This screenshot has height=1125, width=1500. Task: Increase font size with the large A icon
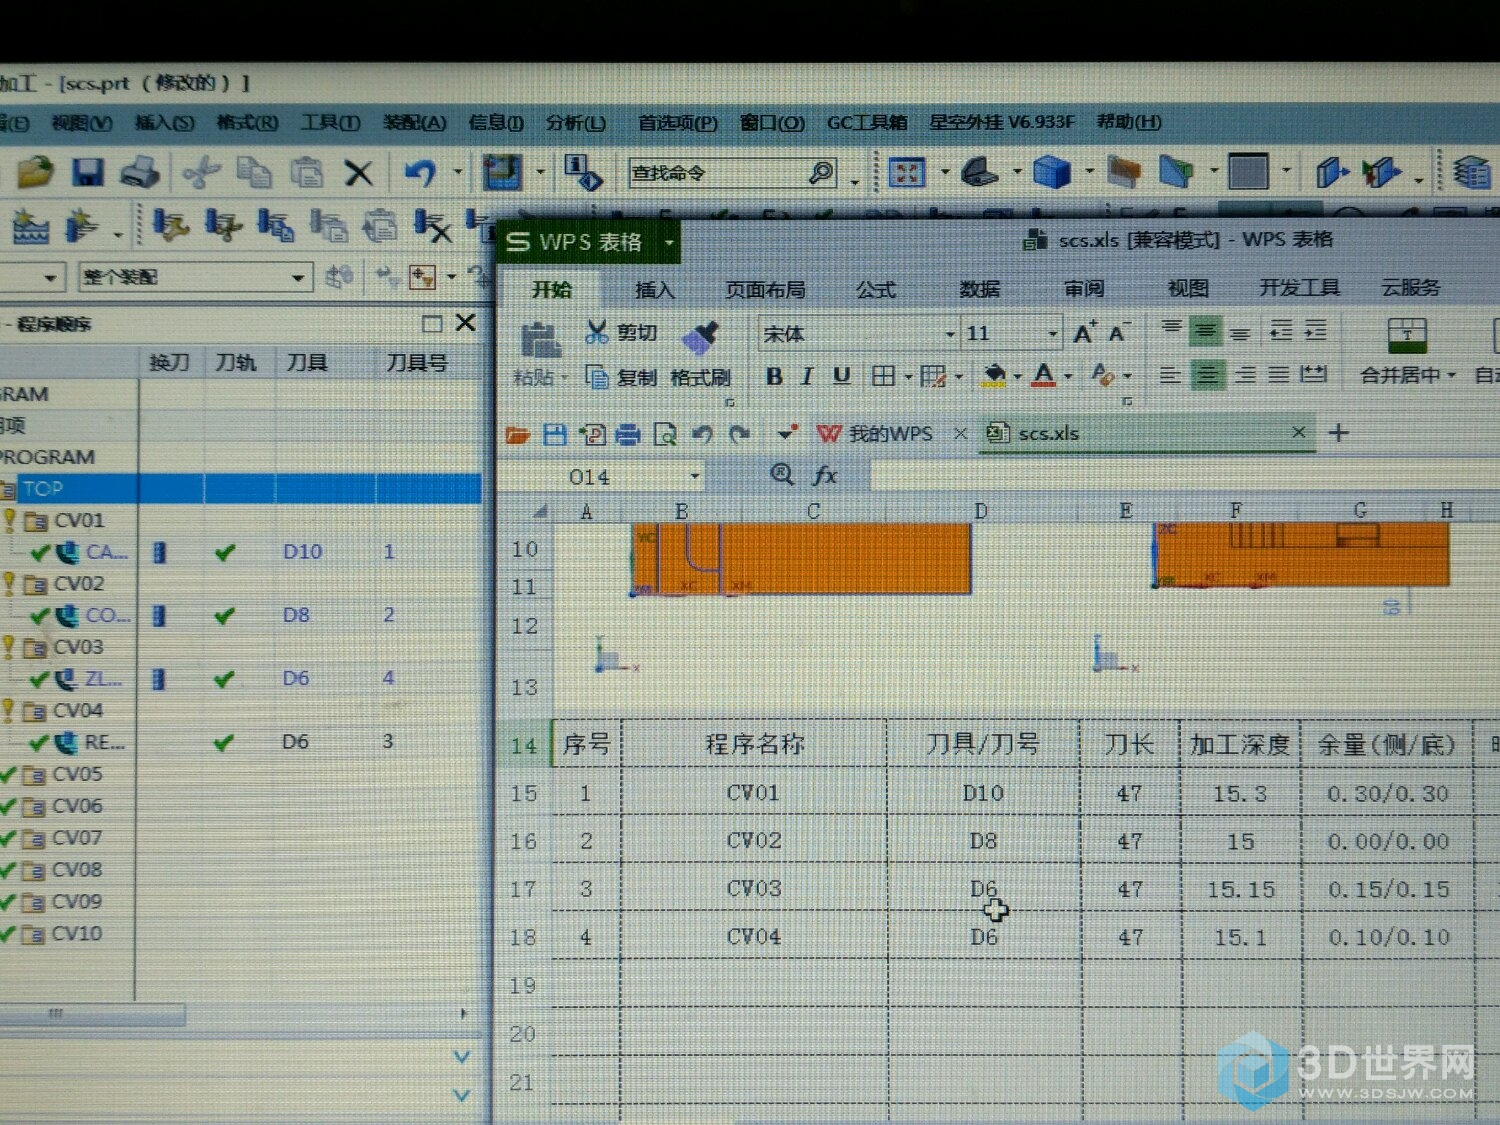coord(1084,333)
